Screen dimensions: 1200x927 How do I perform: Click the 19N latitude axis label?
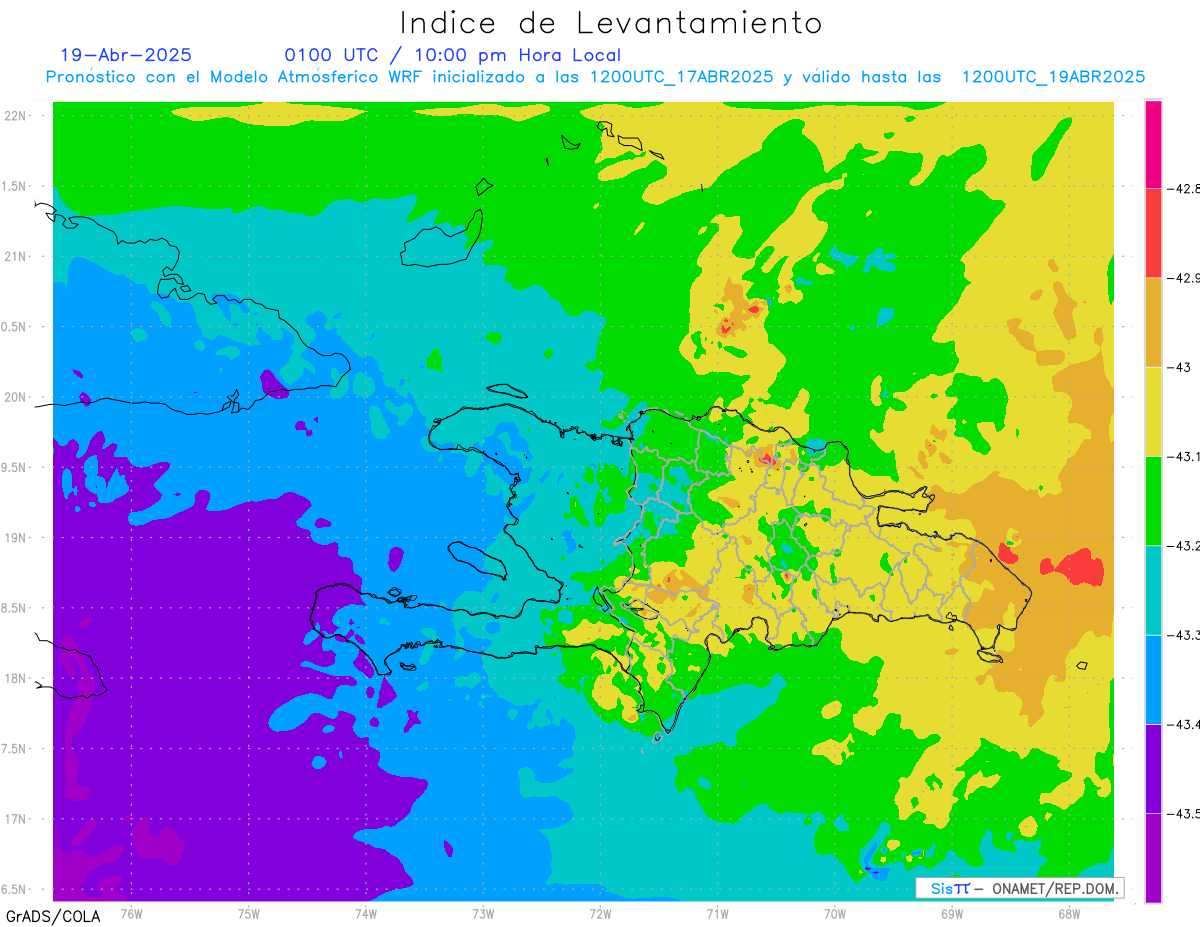tap(16, 537)
